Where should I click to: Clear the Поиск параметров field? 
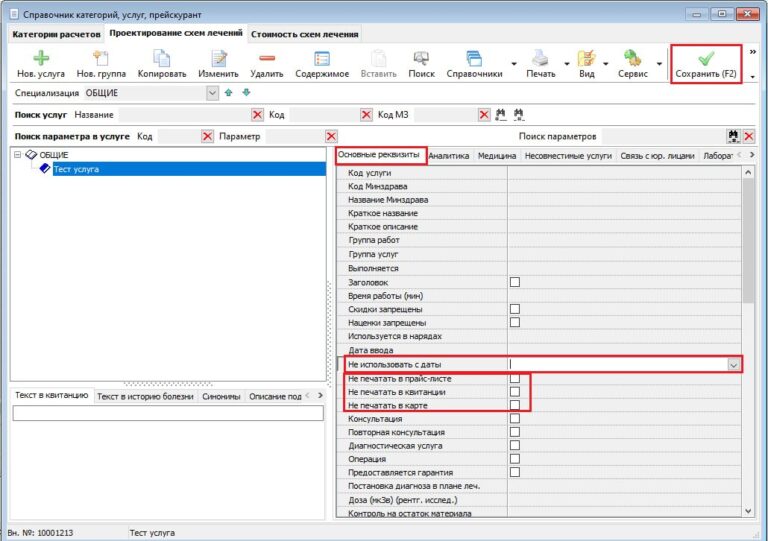[x=749, y=136]
